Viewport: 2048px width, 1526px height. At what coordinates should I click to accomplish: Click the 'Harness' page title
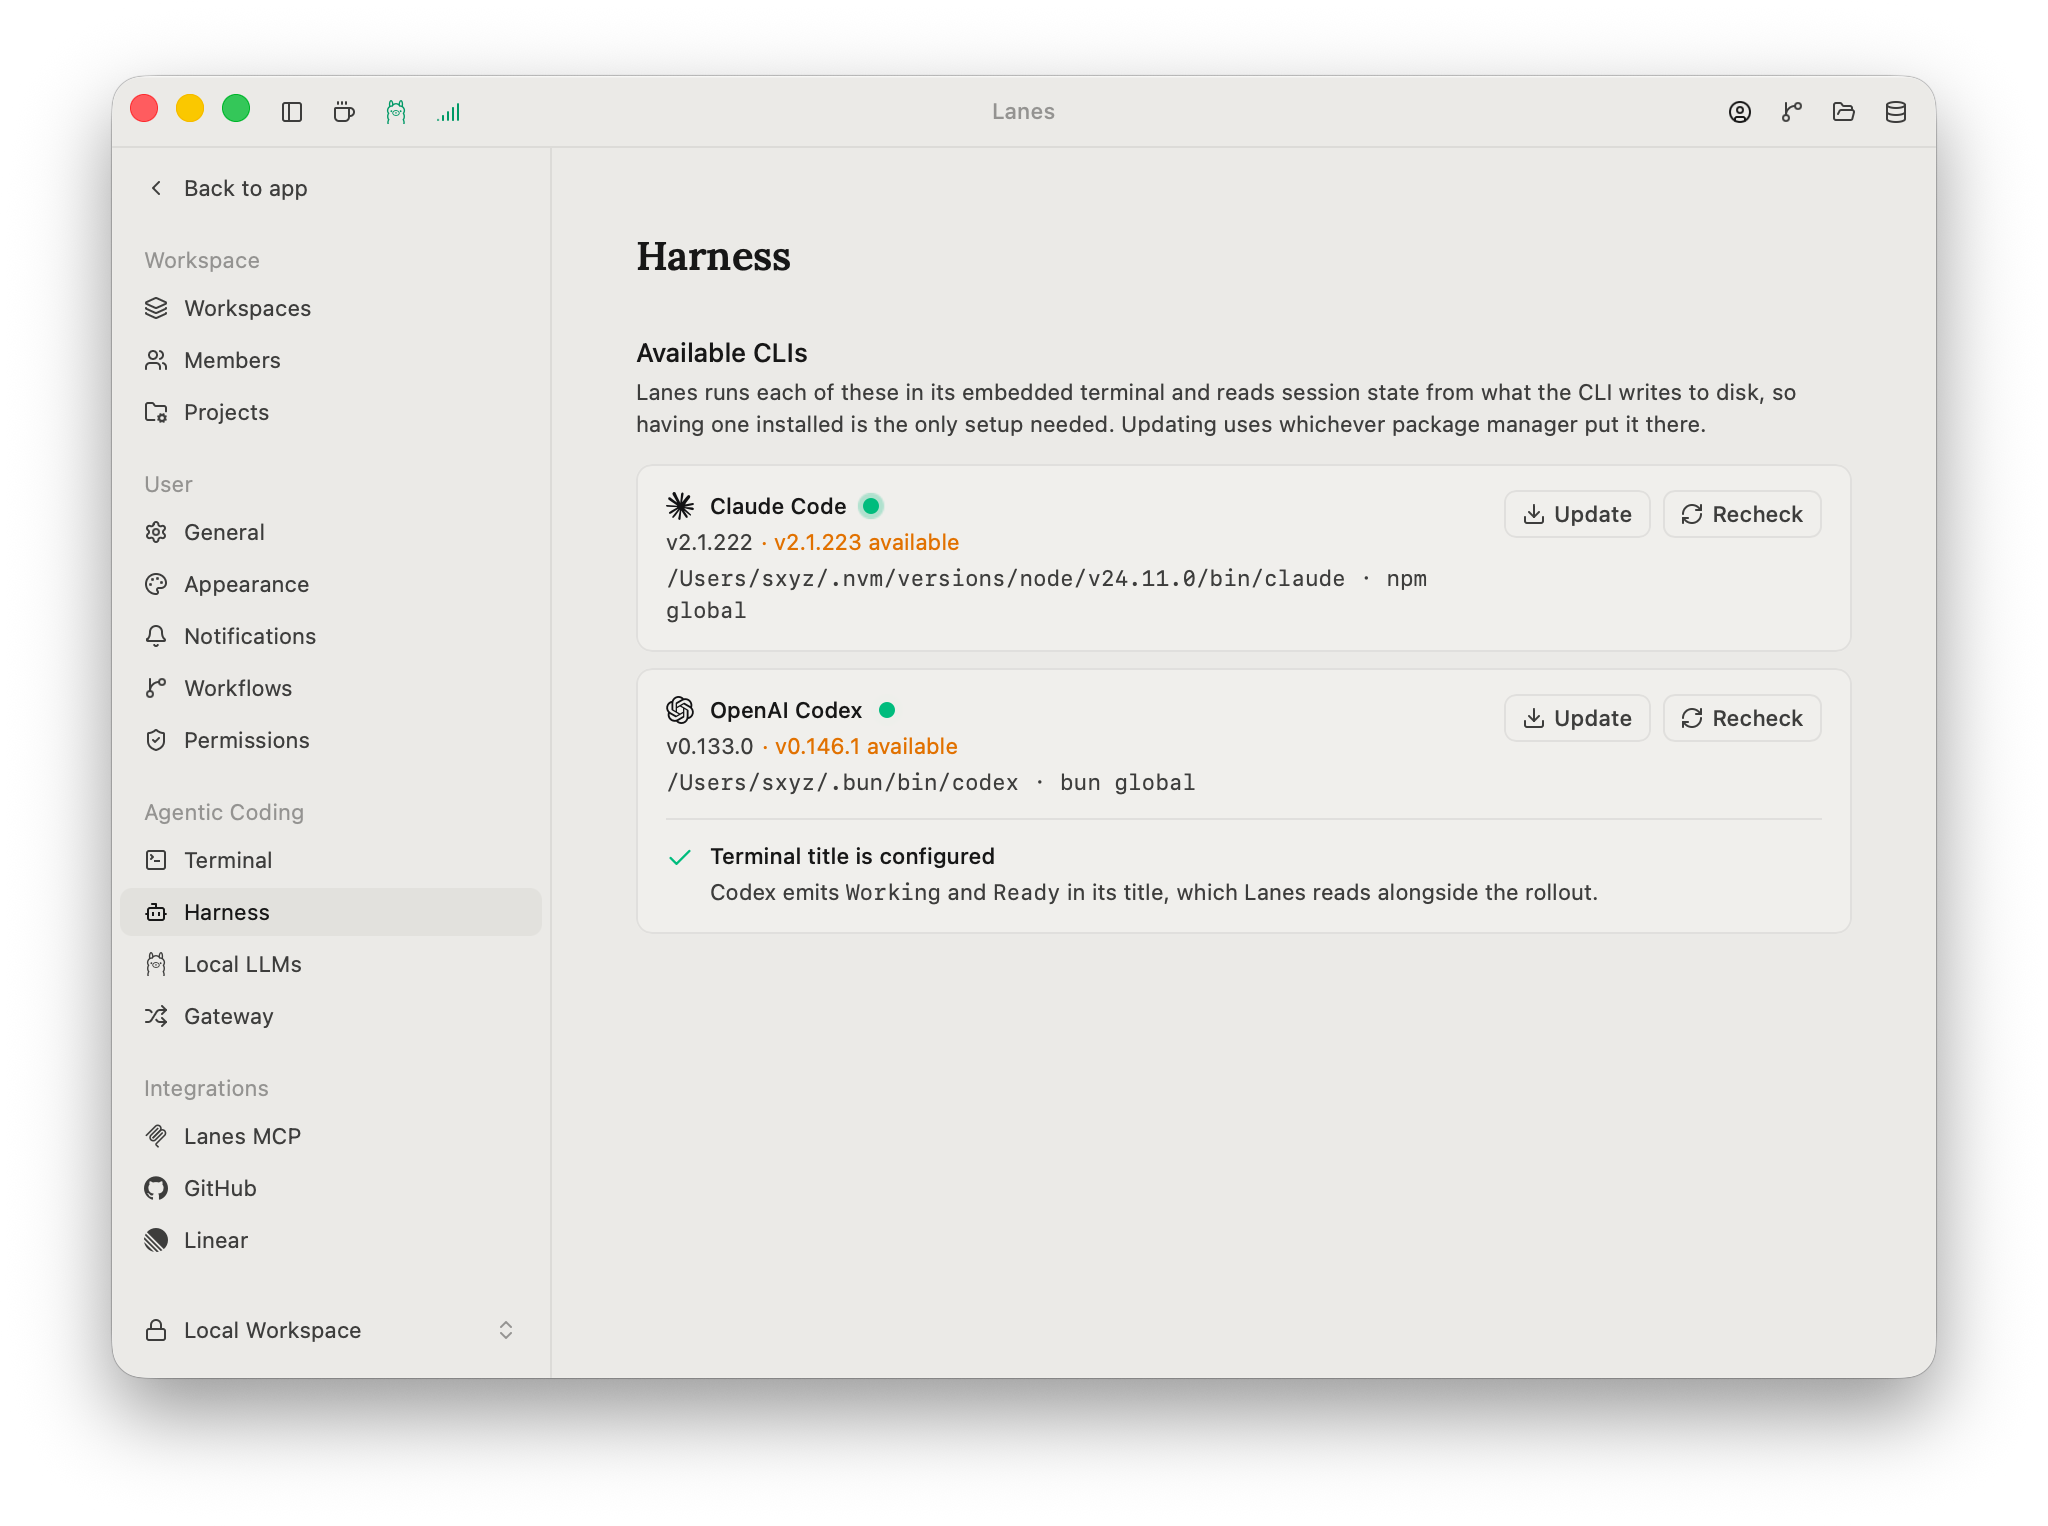tap(714, 256)
